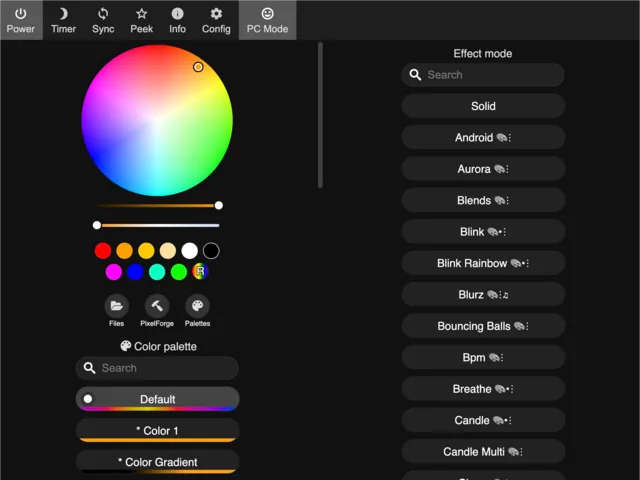
Task: Pick the blue quick color swatch
Action: click(x=135, y=272)
